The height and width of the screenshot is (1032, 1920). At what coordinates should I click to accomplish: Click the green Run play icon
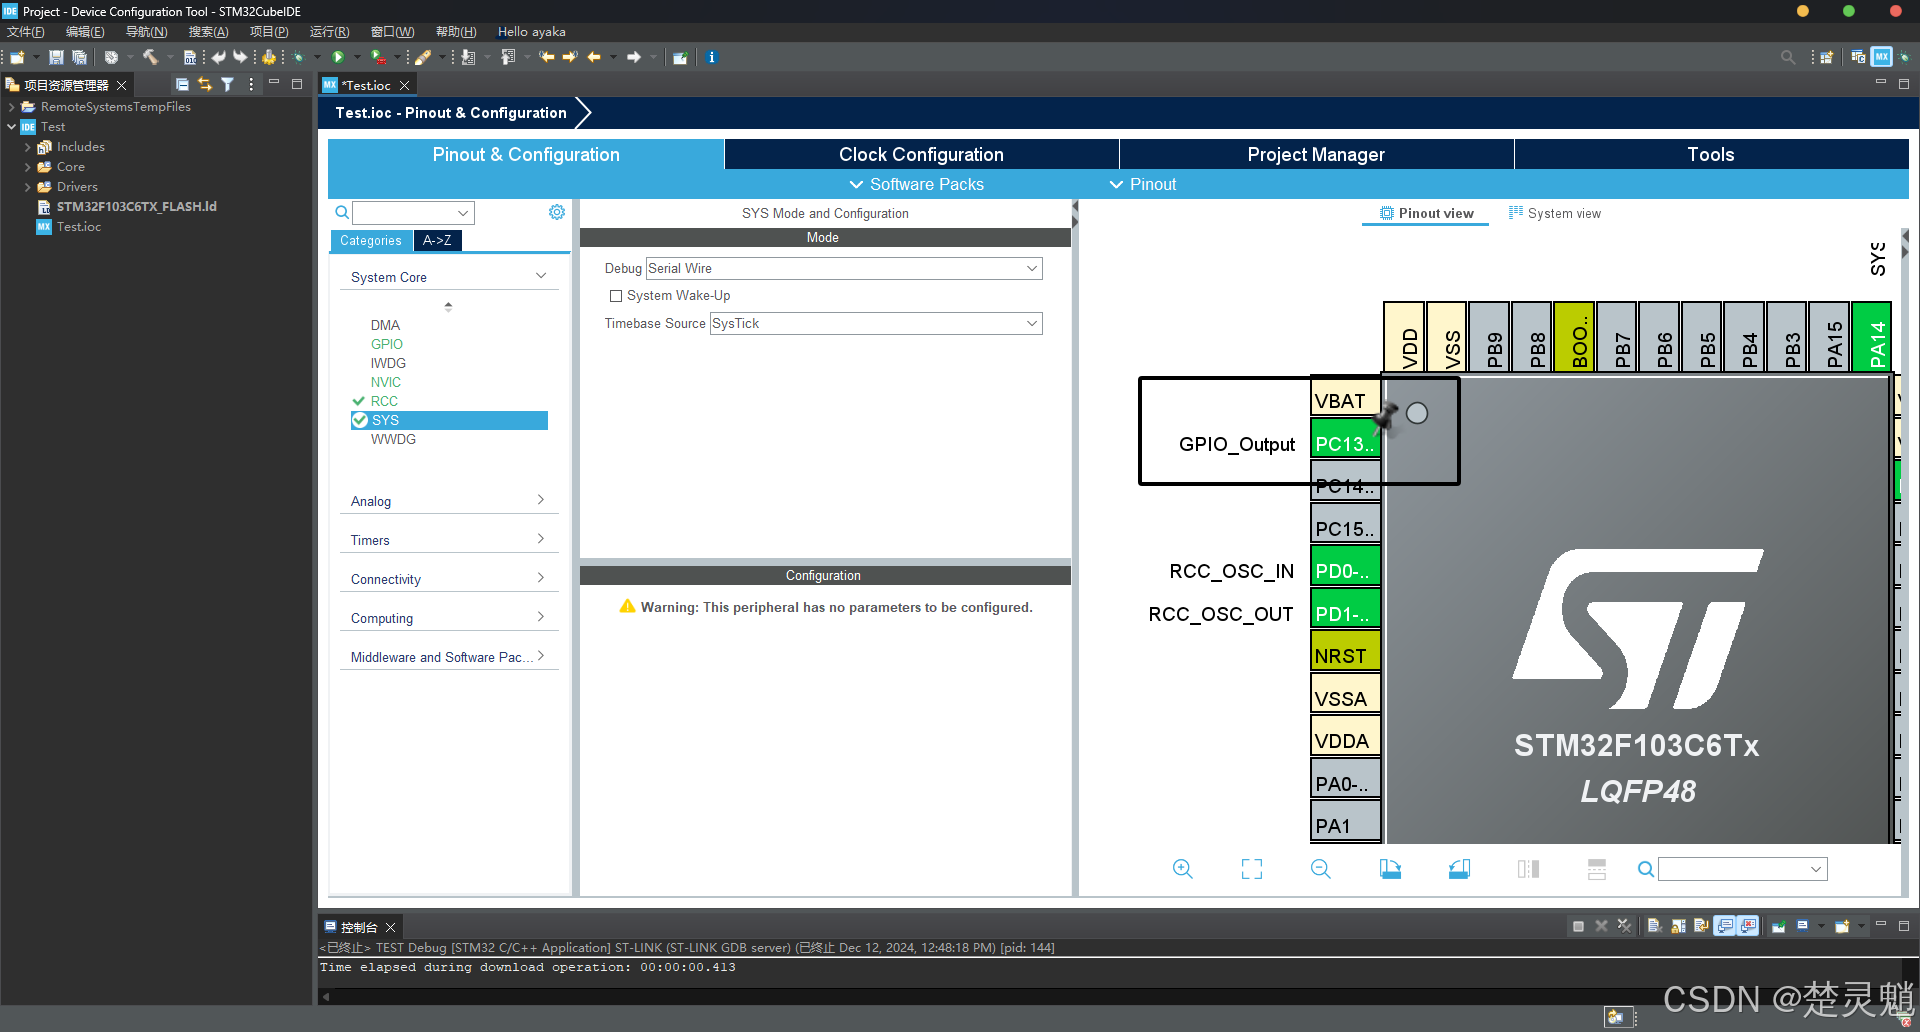(338, 57)
